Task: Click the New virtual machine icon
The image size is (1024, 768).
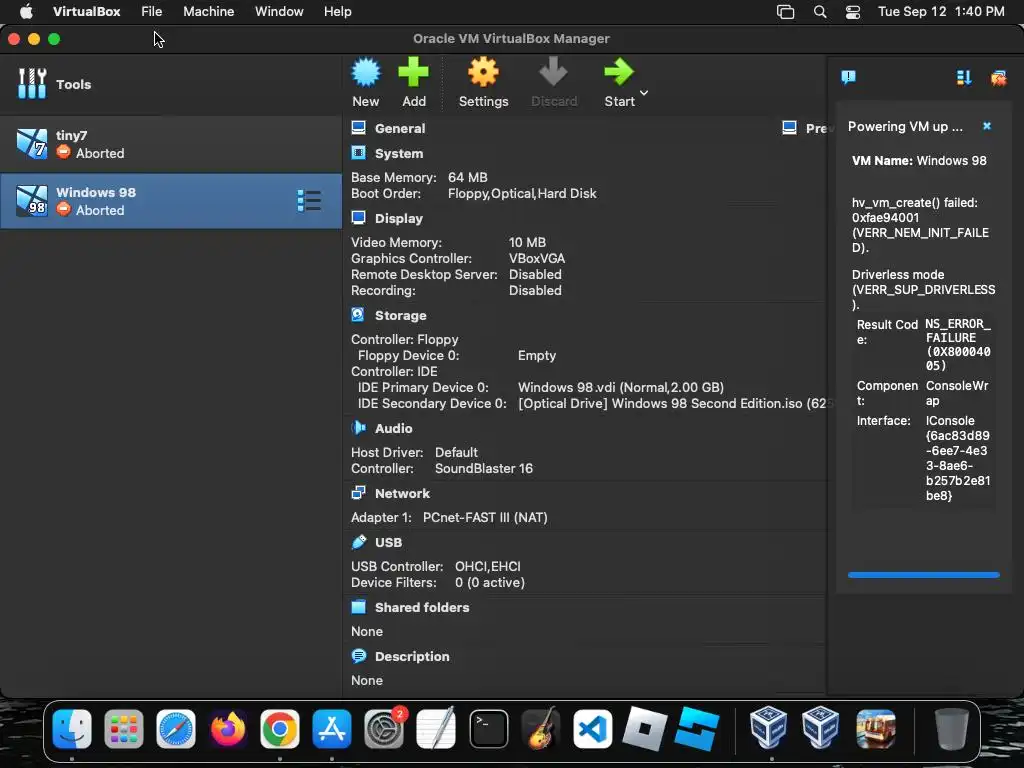Action: coord(366,83)
